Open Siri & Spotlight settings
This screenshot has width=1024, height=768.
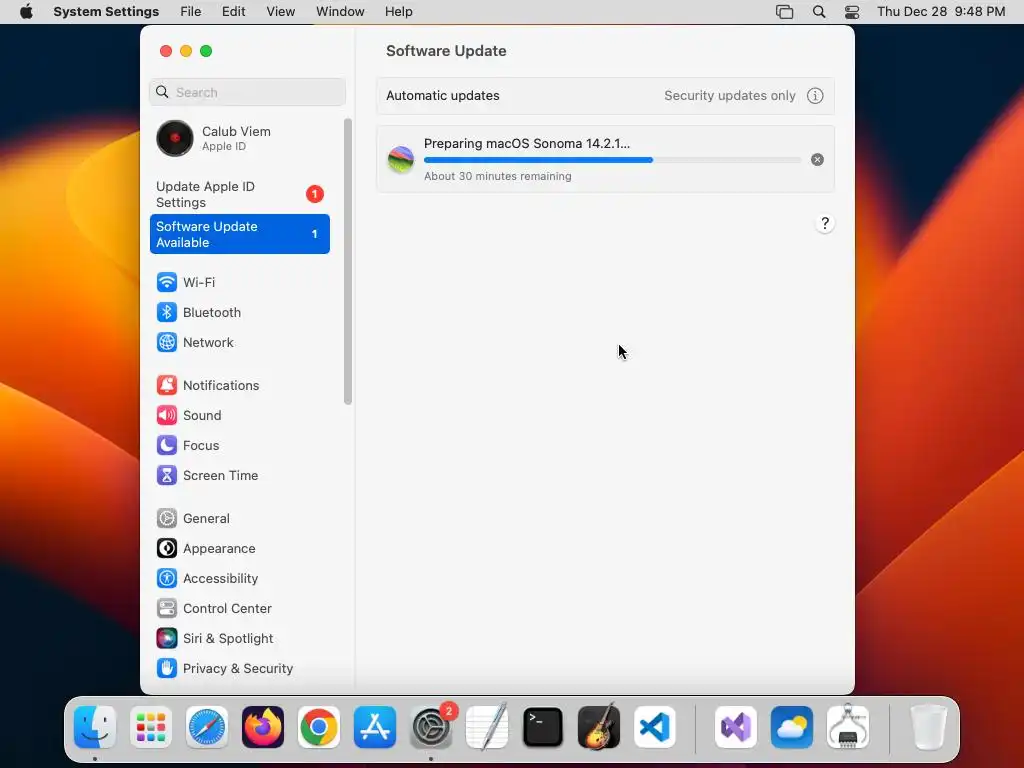[239, 639]
